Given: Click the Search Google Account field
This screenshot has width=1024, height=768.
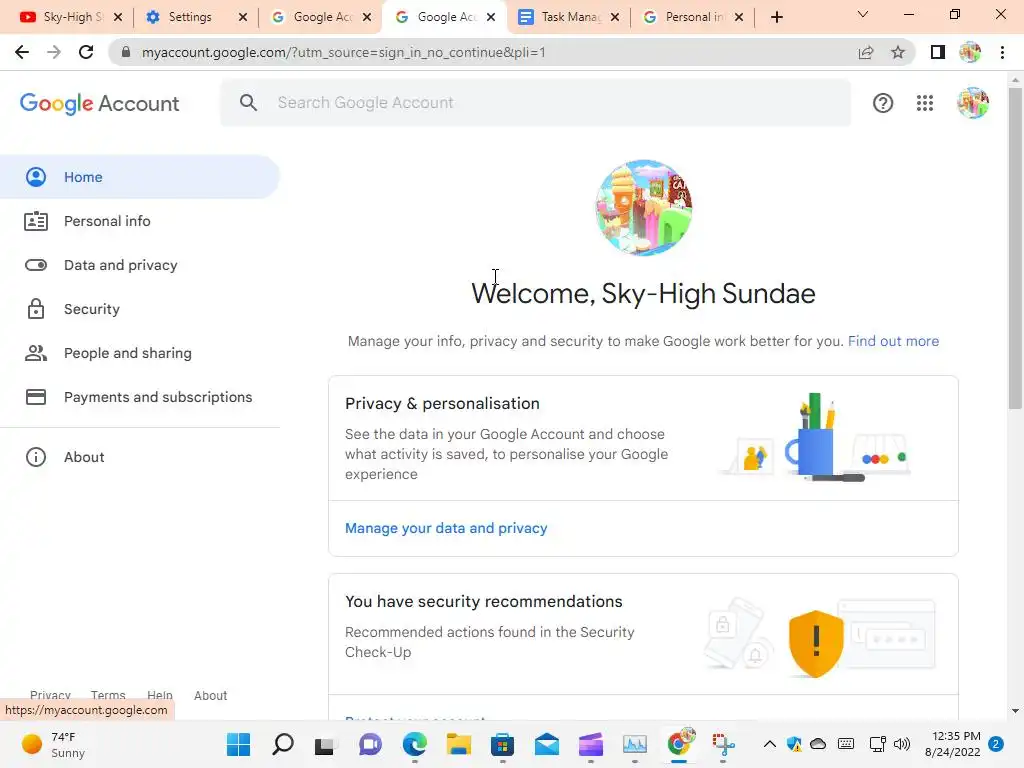Looking at the screenshot, I should tap(536, 103).
